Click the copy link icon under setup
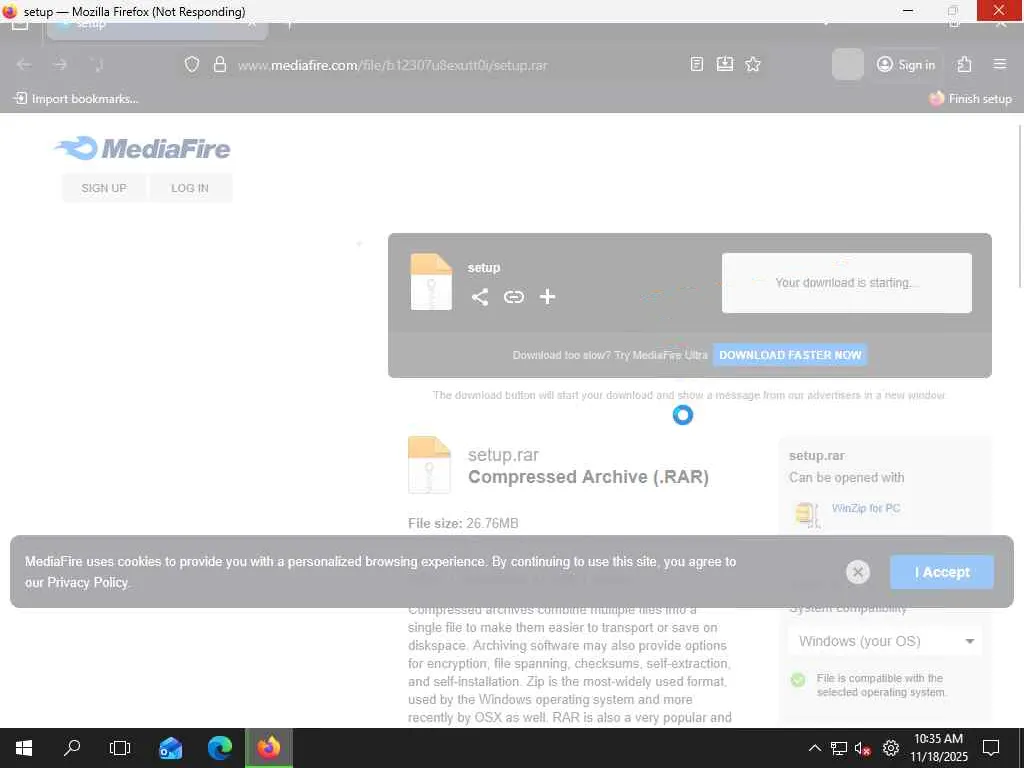The image size is (1024, 768). point(514,297)
